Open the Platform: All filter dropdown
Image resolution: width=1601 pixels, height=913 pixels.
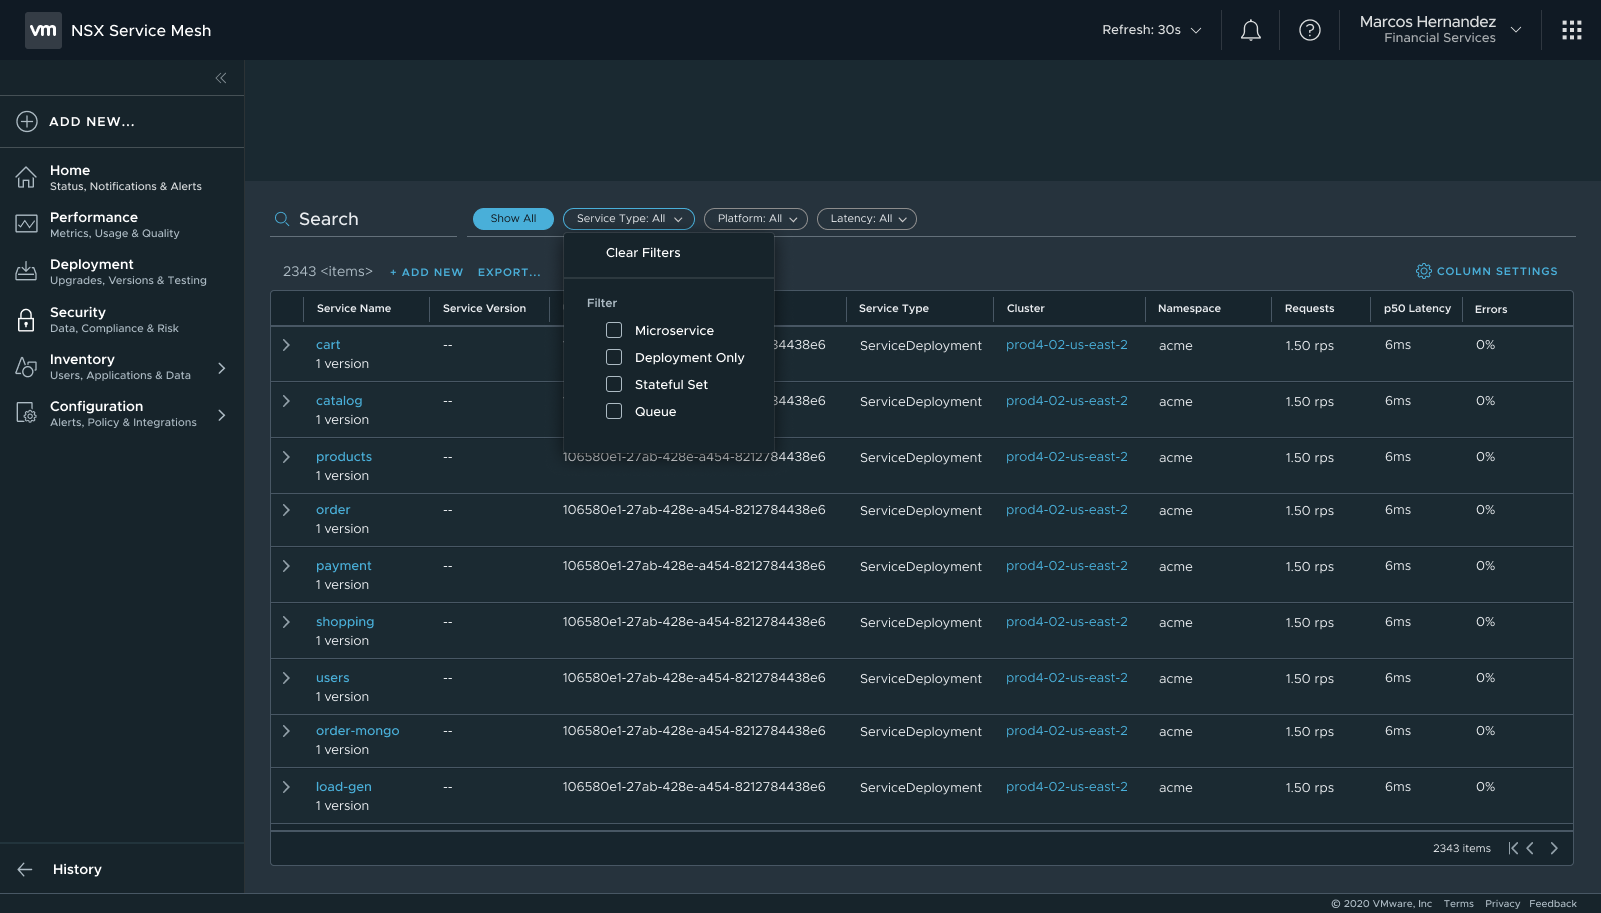click(756, 219)
